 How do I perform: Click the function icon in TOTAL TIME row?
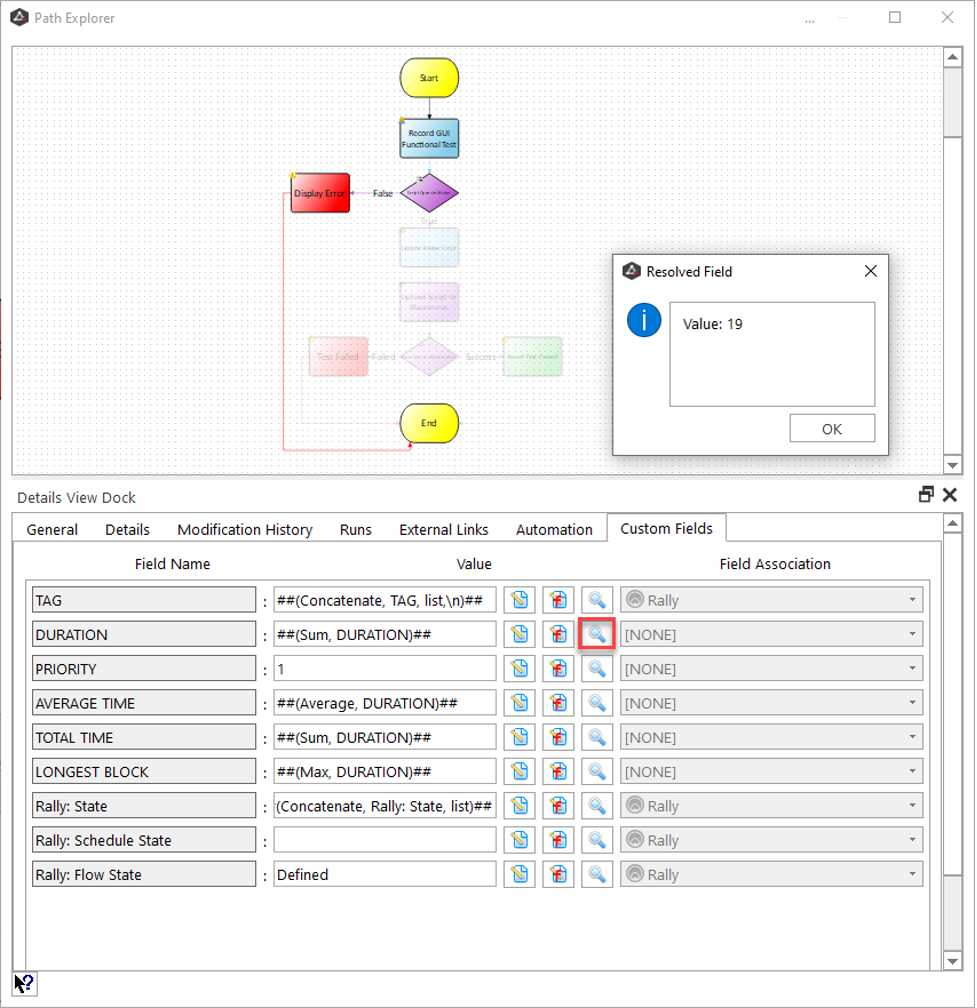click(558, 738)
